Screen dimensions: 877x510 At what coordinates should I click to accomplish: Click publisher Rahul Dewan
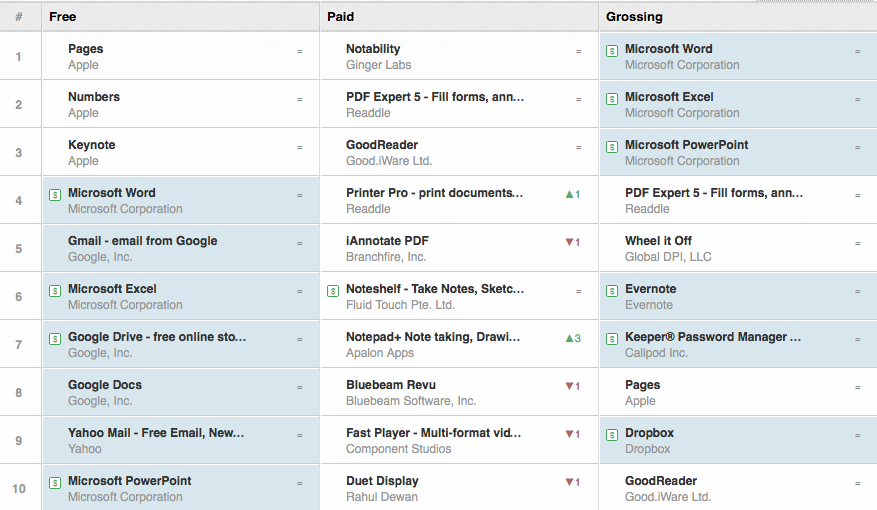[x=382, y=497]
